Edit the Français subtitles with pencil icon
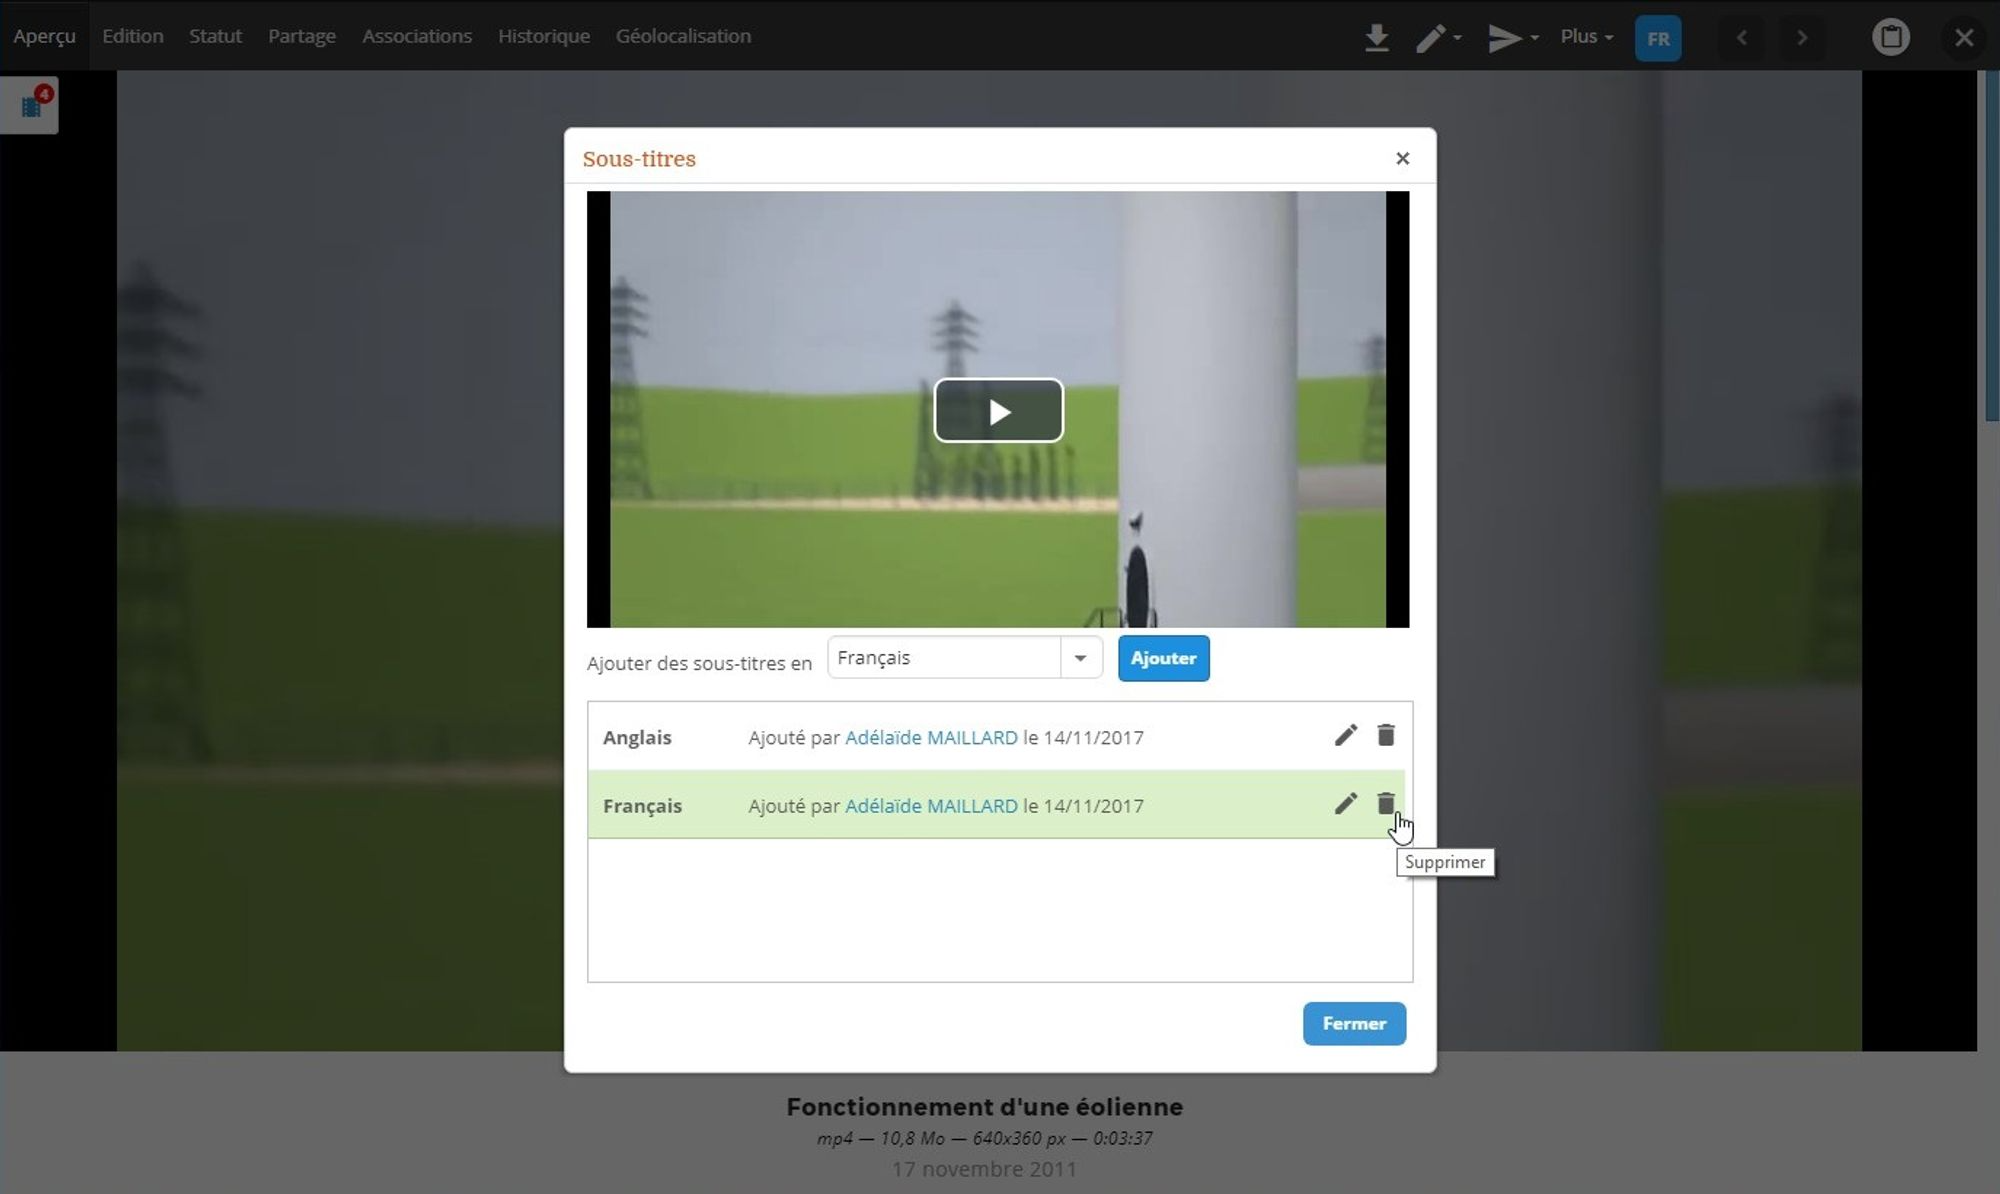The height and width of the screenshot is (1194, 2000). [x=1345, y=804]
